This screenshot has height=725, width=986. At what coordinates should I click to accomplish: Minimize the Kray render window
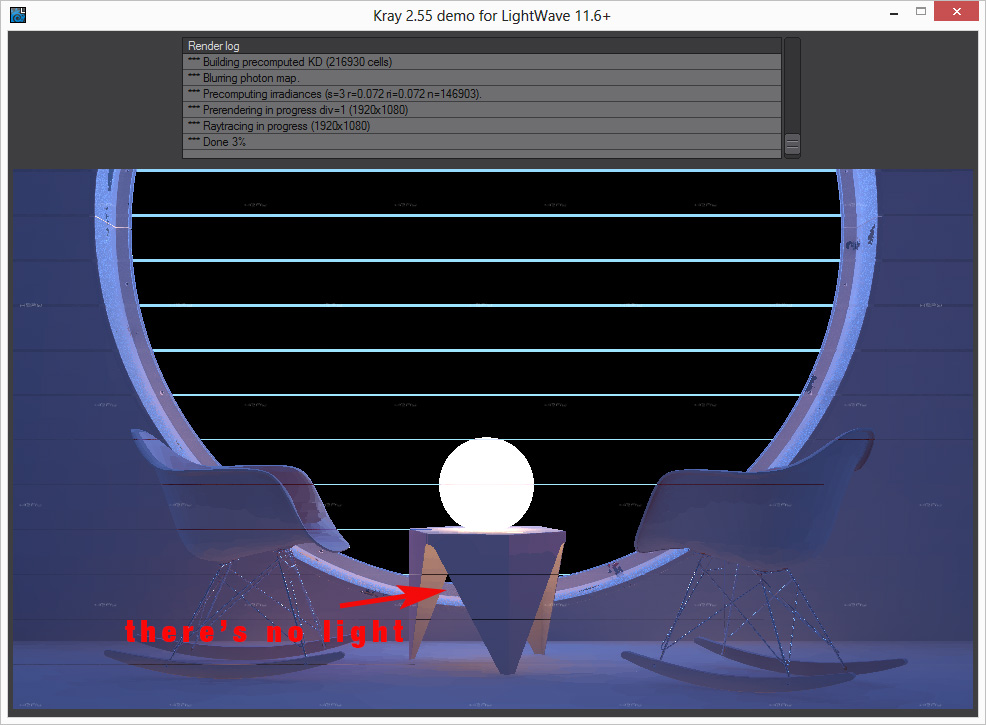[893, 14]
